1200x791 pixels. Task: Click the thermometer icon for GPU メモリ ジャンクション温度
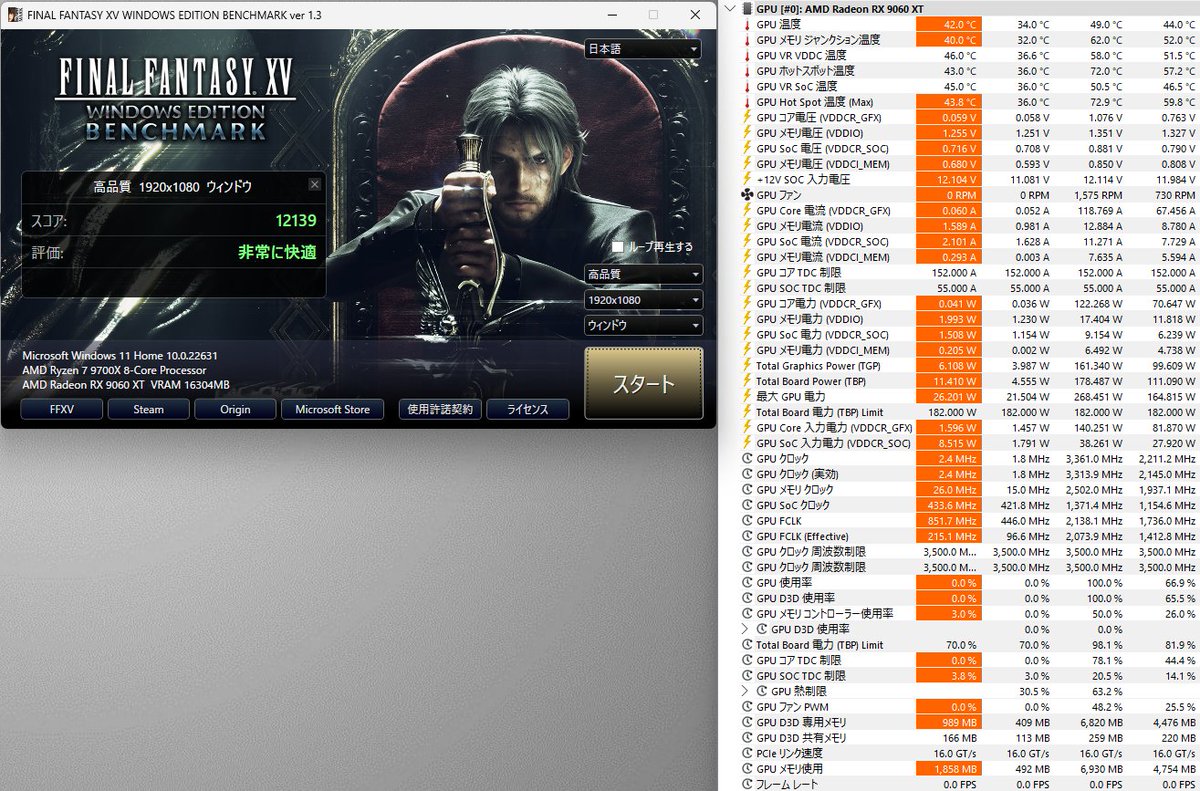pos(746,40)
